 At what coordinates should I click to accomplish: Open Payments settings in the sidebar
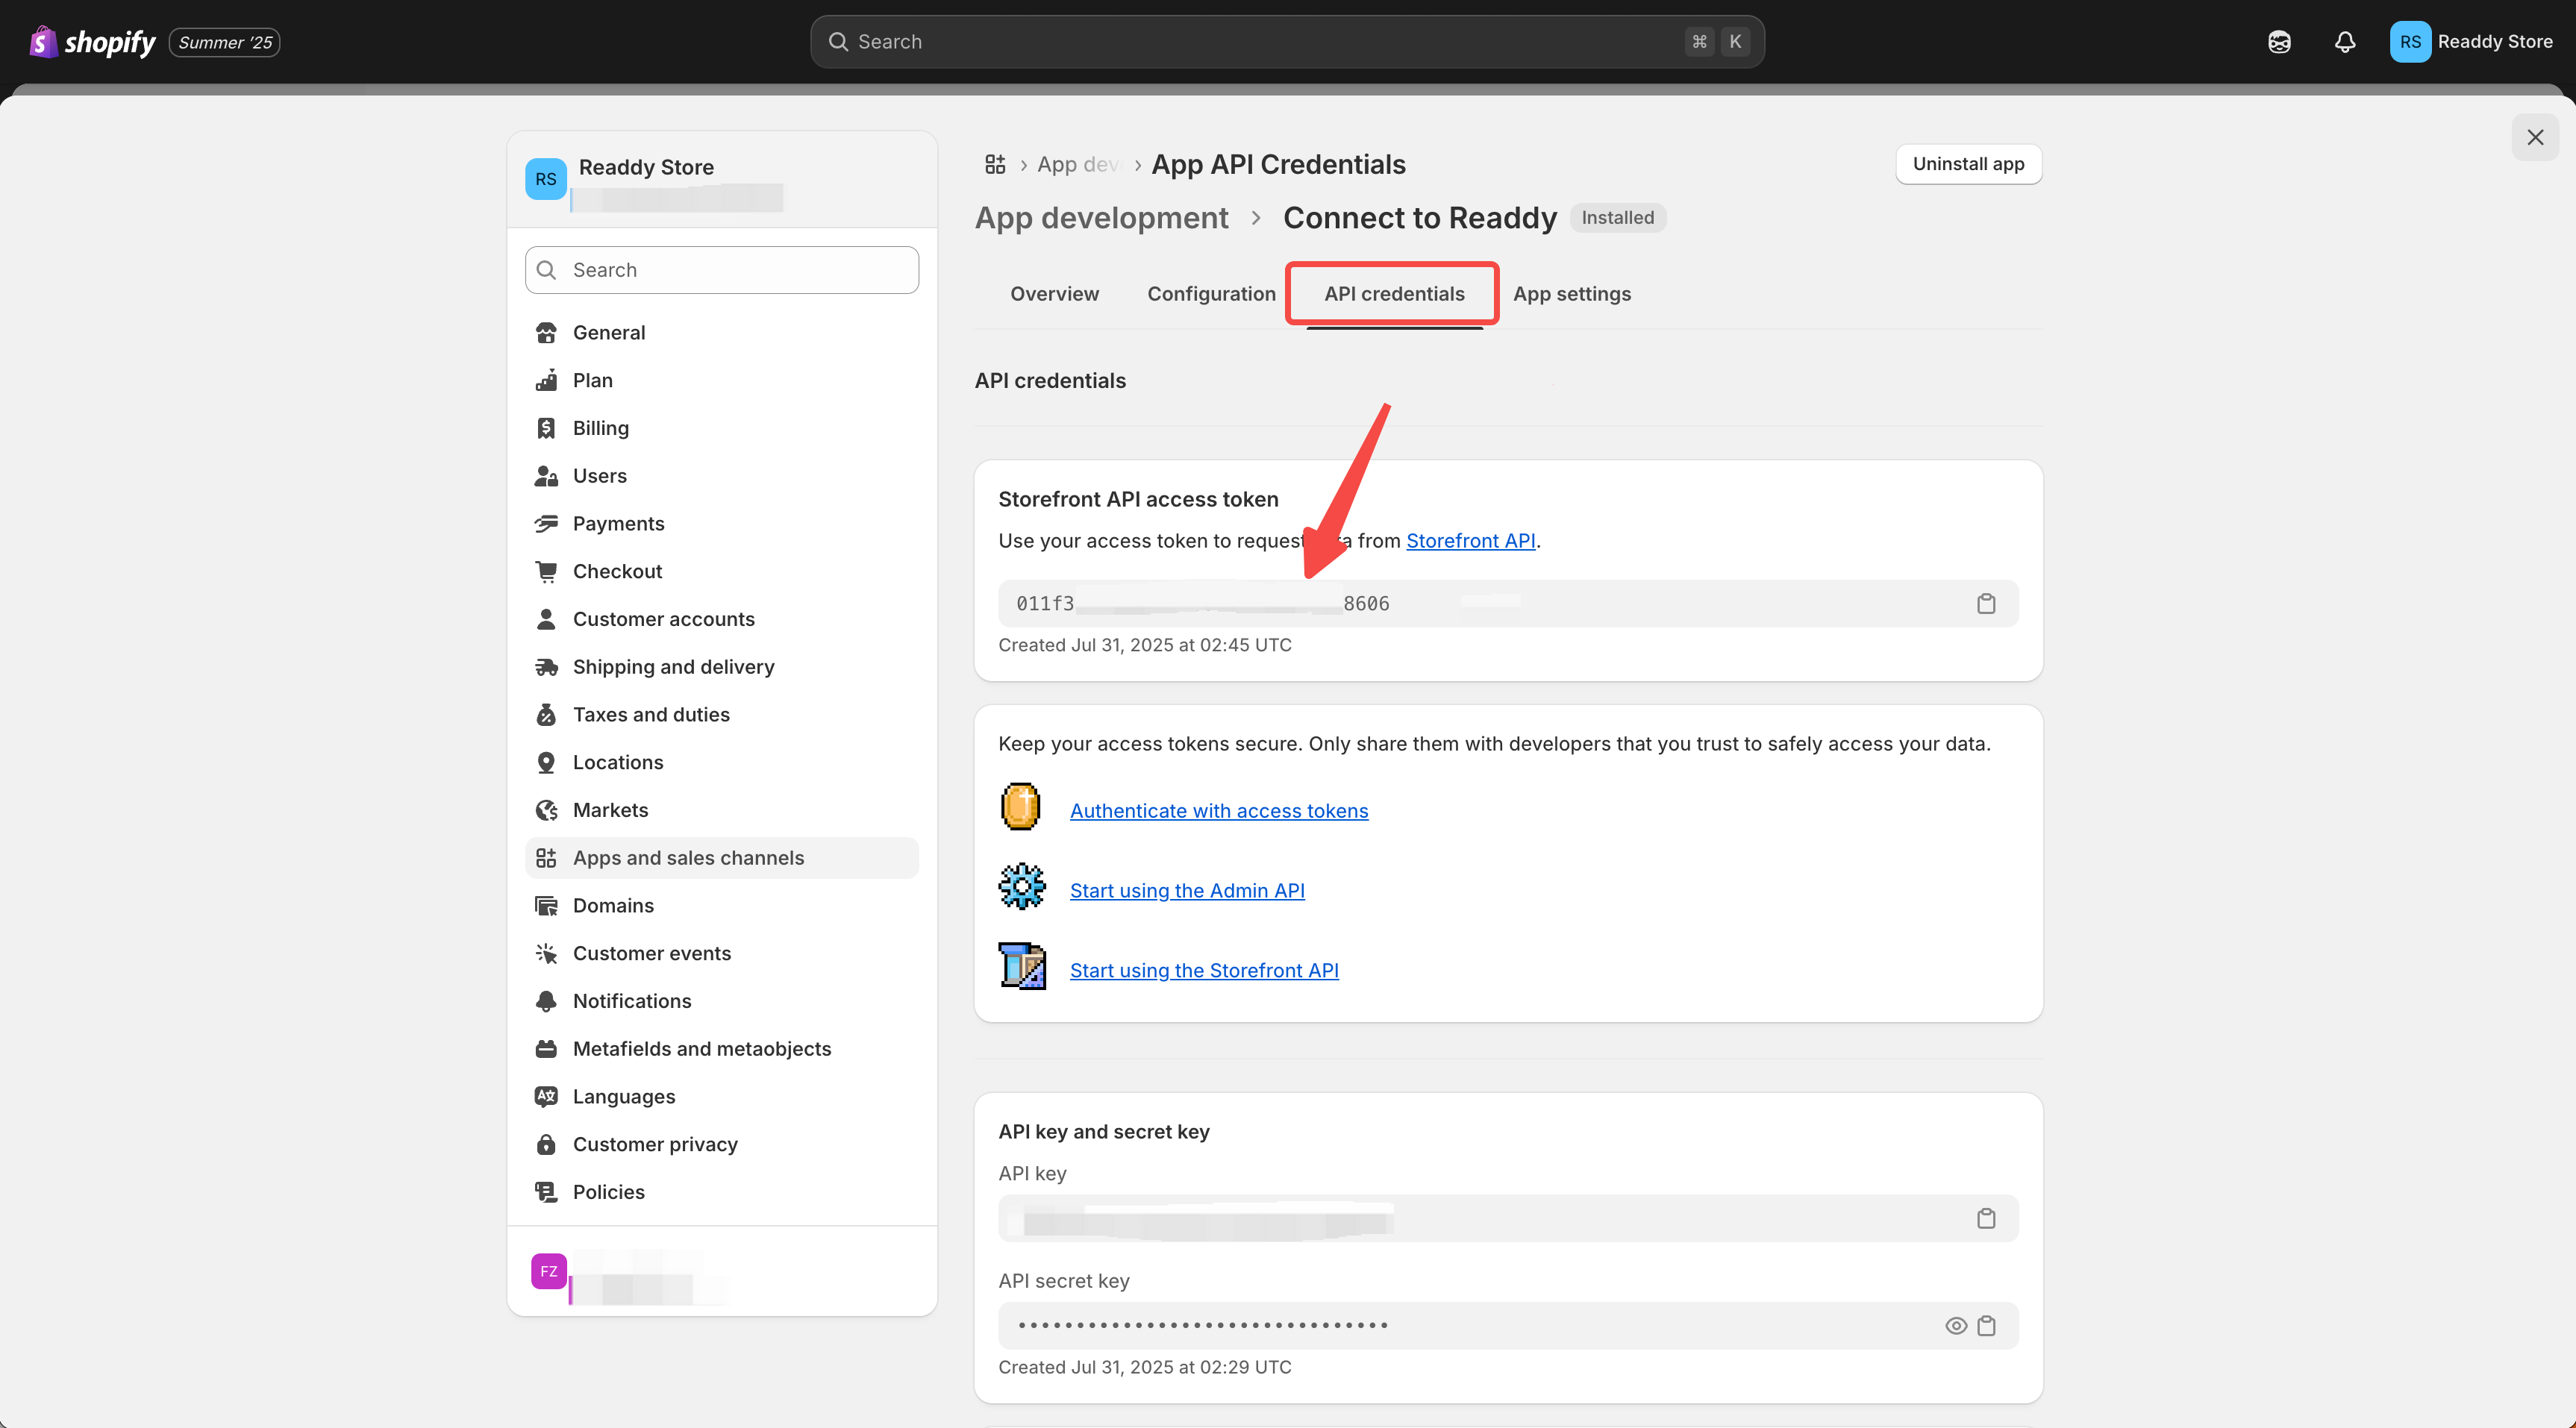[x=618, y=523]
